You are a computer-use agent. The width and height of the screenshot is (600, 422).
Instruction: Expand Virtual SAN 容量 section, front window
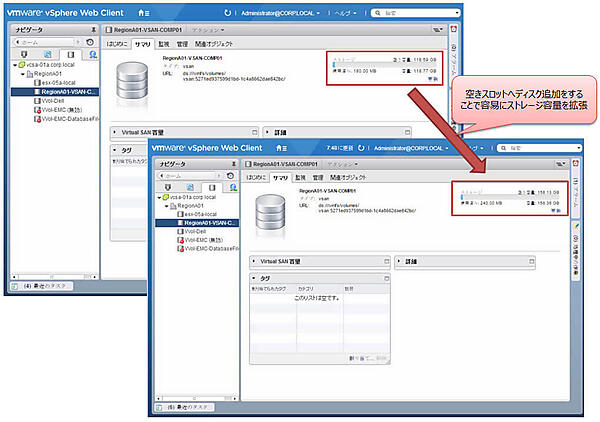tap(254, 261)
